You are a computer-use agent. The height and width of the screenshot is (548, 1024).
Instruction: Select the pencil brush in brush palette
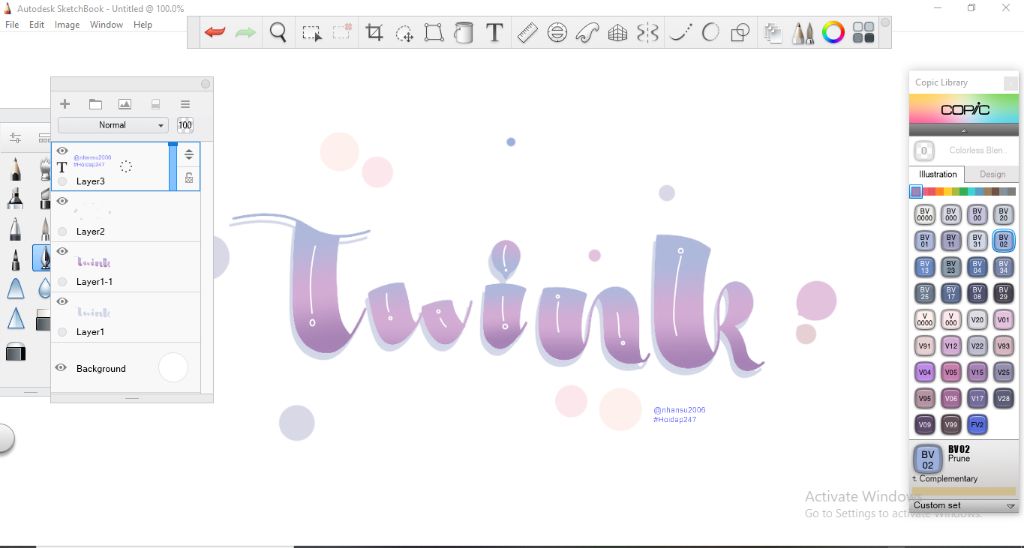pos(15,169)
